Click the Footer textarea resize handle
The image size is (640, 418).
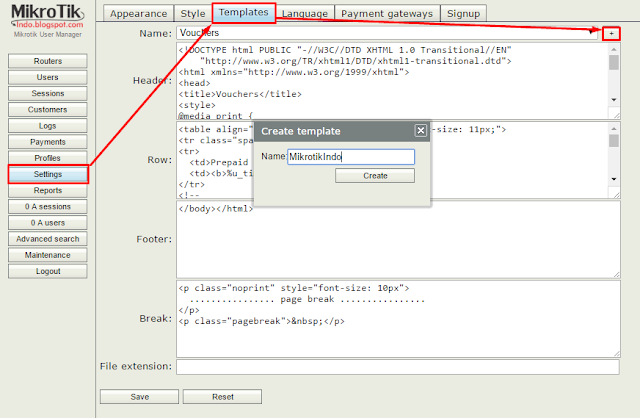[616, 274]
